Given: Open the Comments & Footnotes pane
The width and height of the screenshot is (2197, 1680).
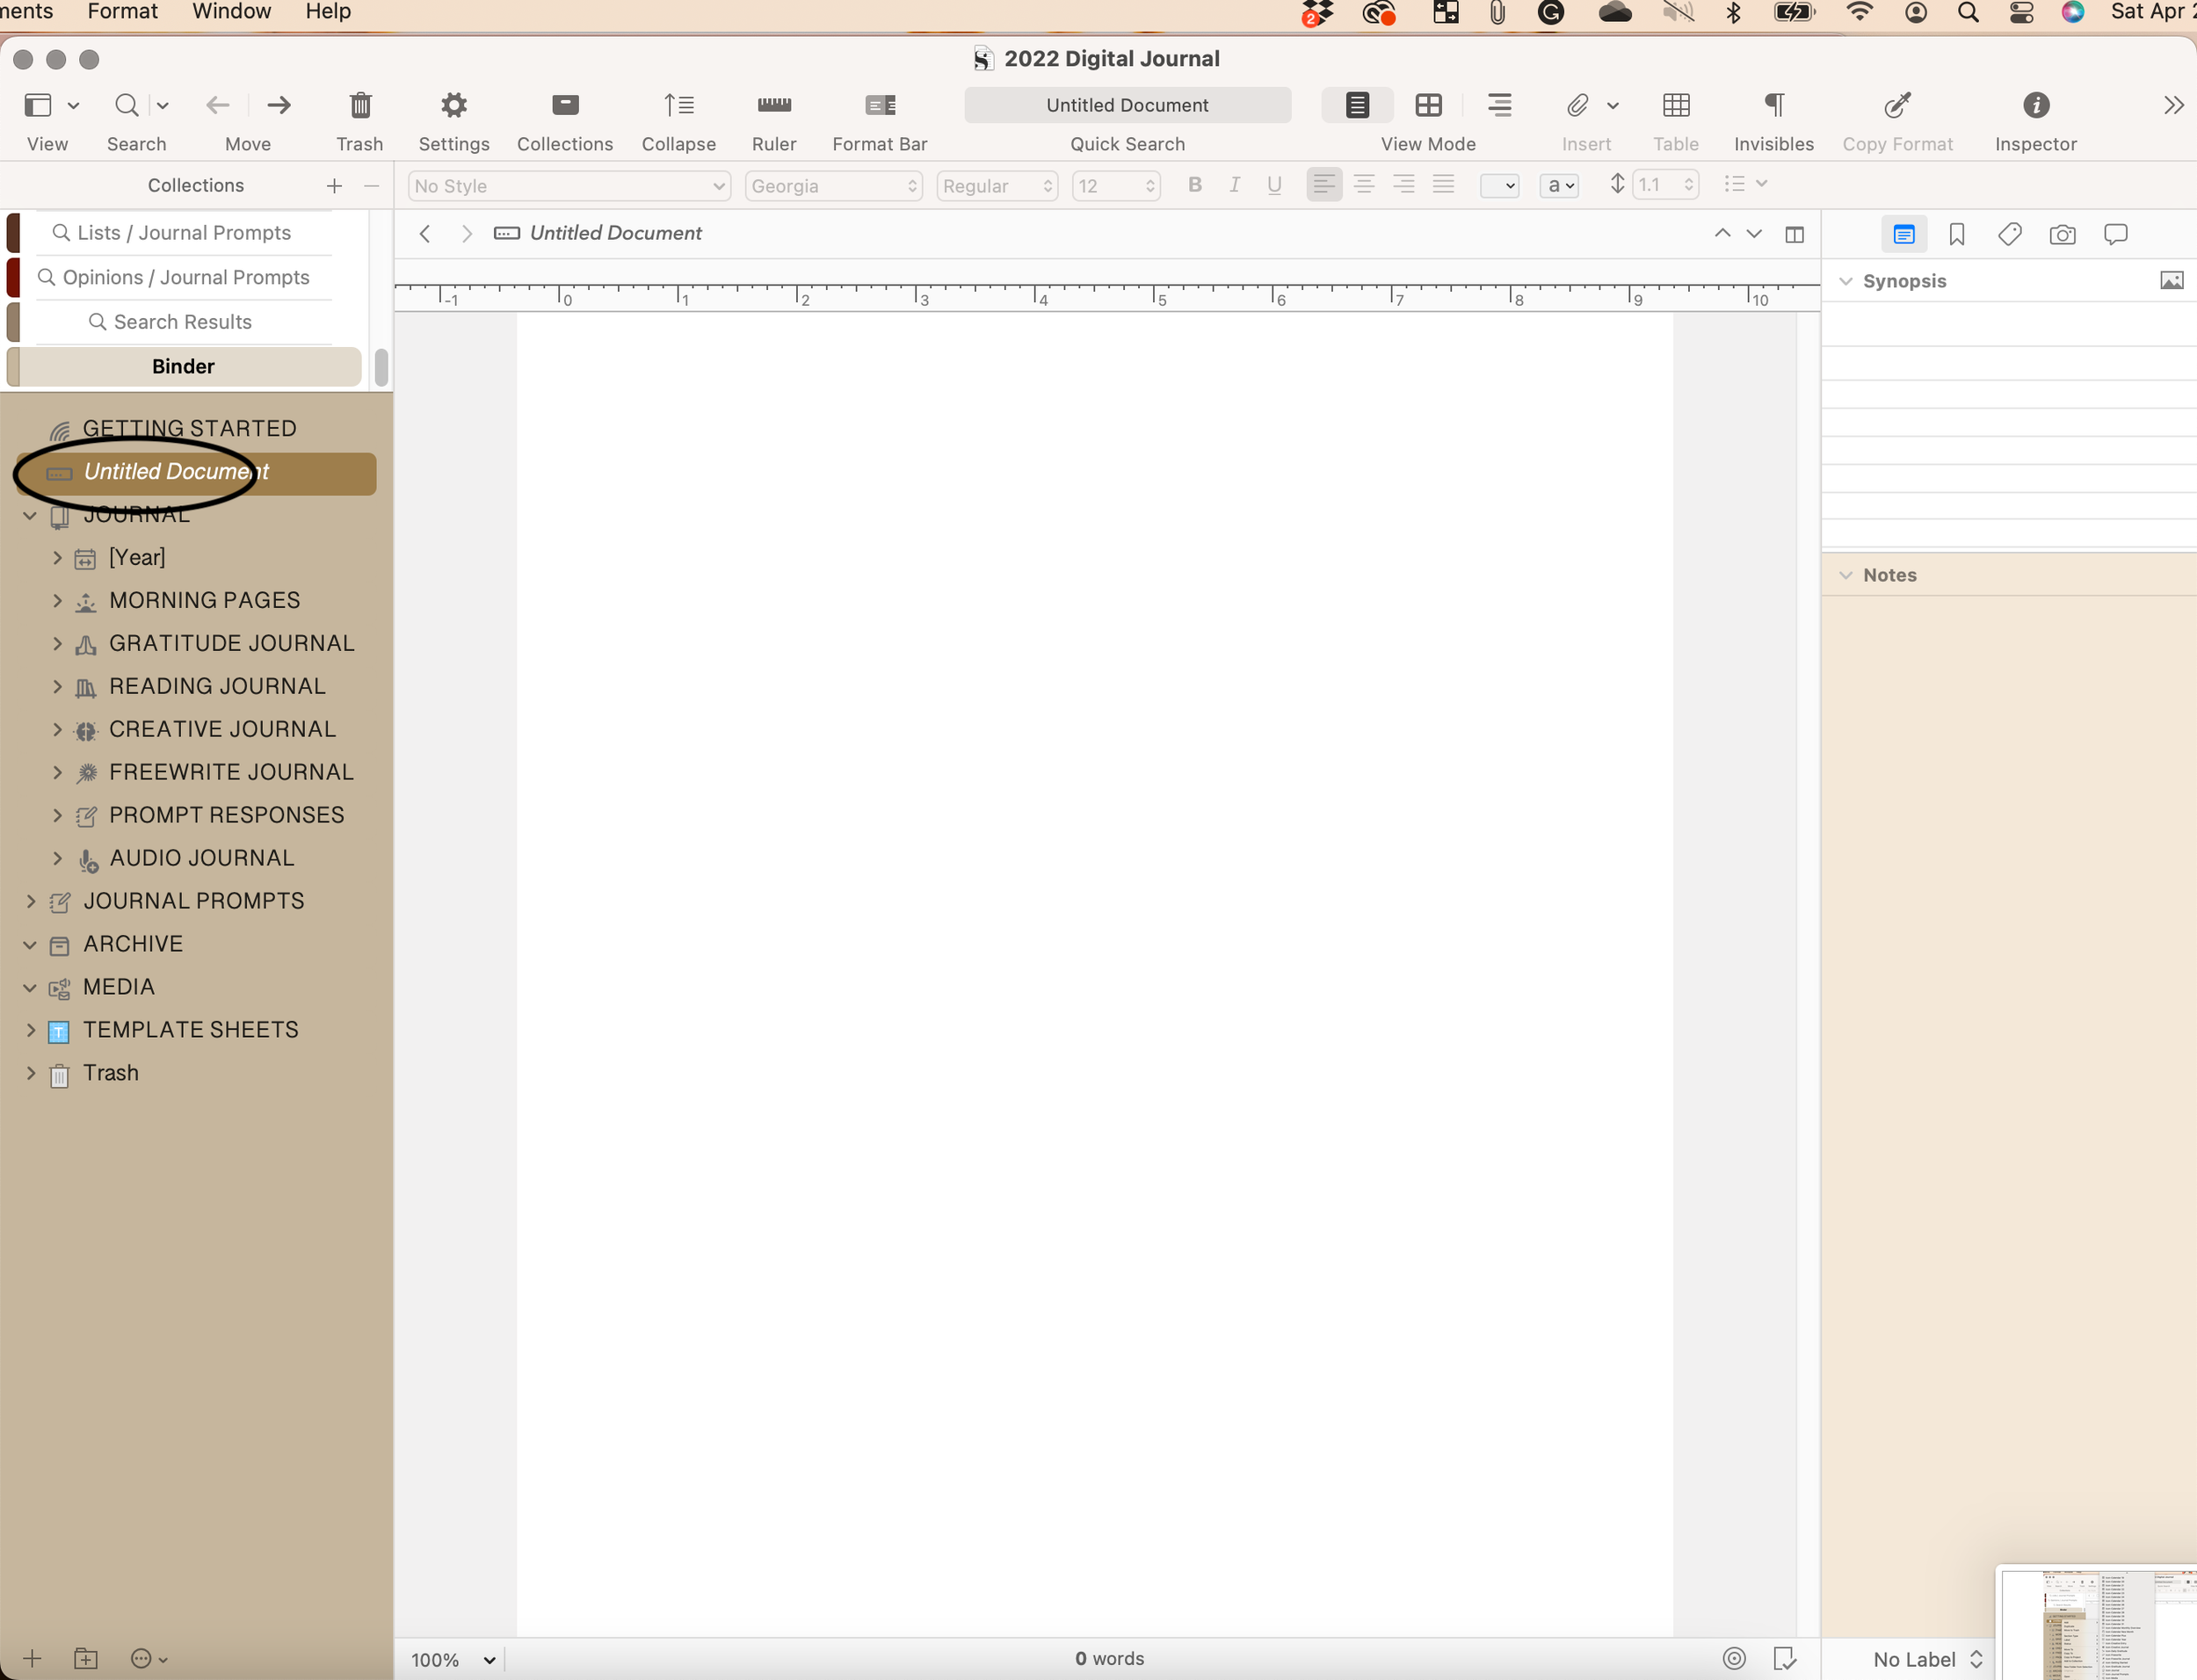Looking at the screenshot, I should (2117, 234).
